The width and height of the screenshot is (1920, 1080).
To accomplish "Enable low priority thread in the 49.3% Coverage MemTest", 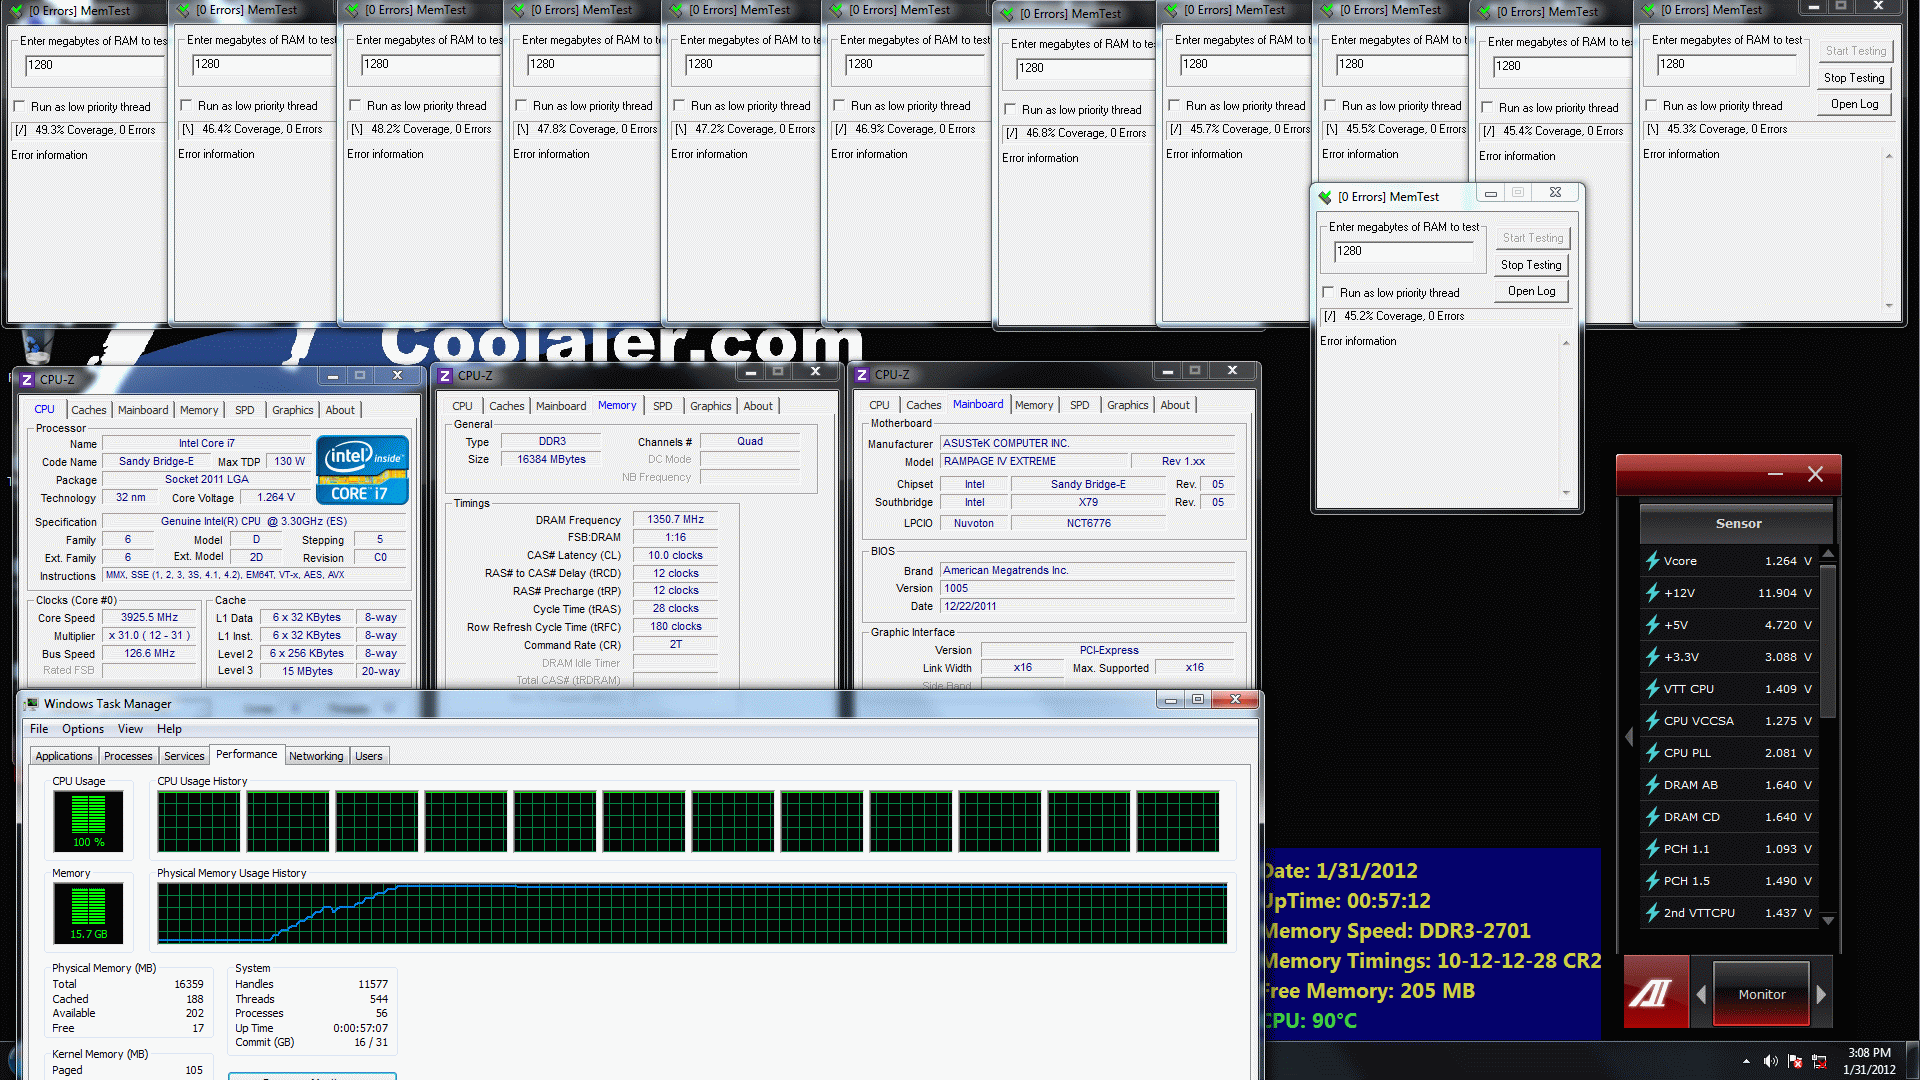I will click(19, 106).
